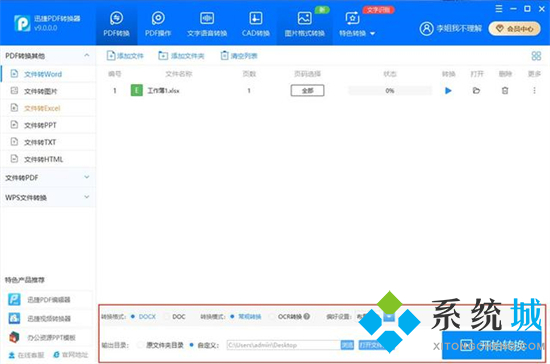Start conversion with the blue play icon

click(448, 91)
